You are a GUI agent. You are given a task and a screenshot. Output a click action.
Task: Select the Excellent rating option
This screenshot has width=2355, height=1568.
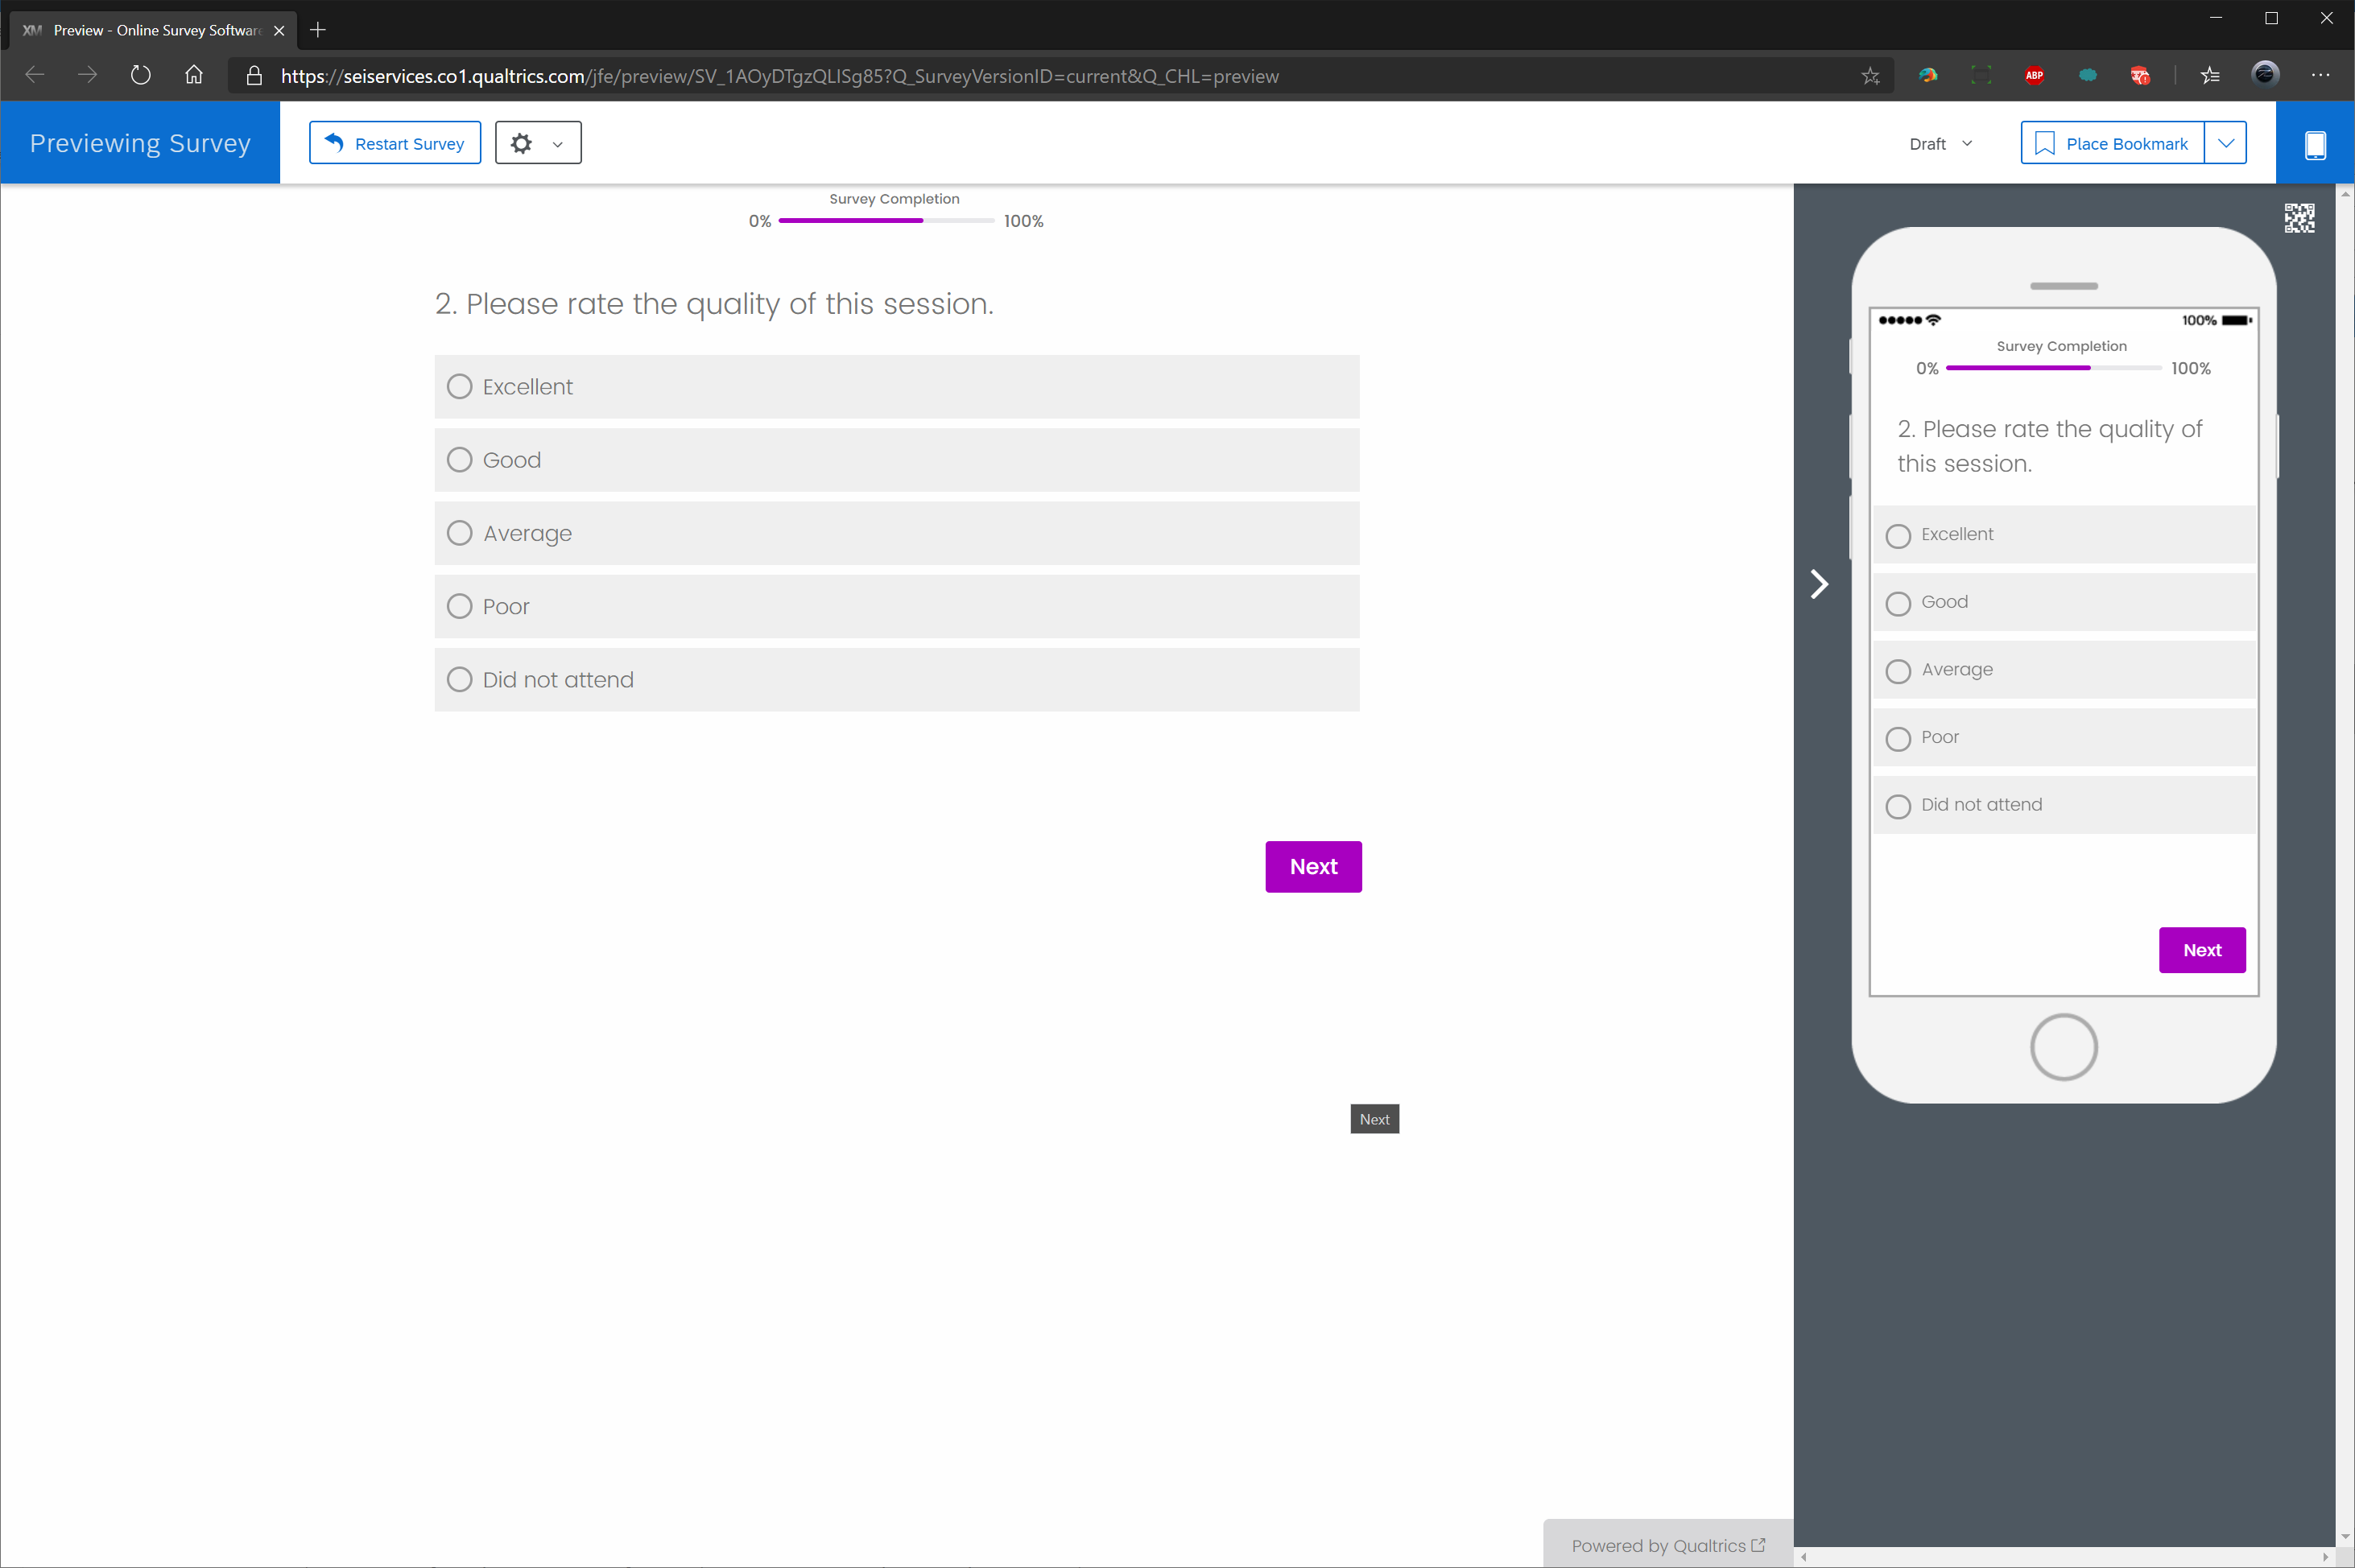pos(459,387)
